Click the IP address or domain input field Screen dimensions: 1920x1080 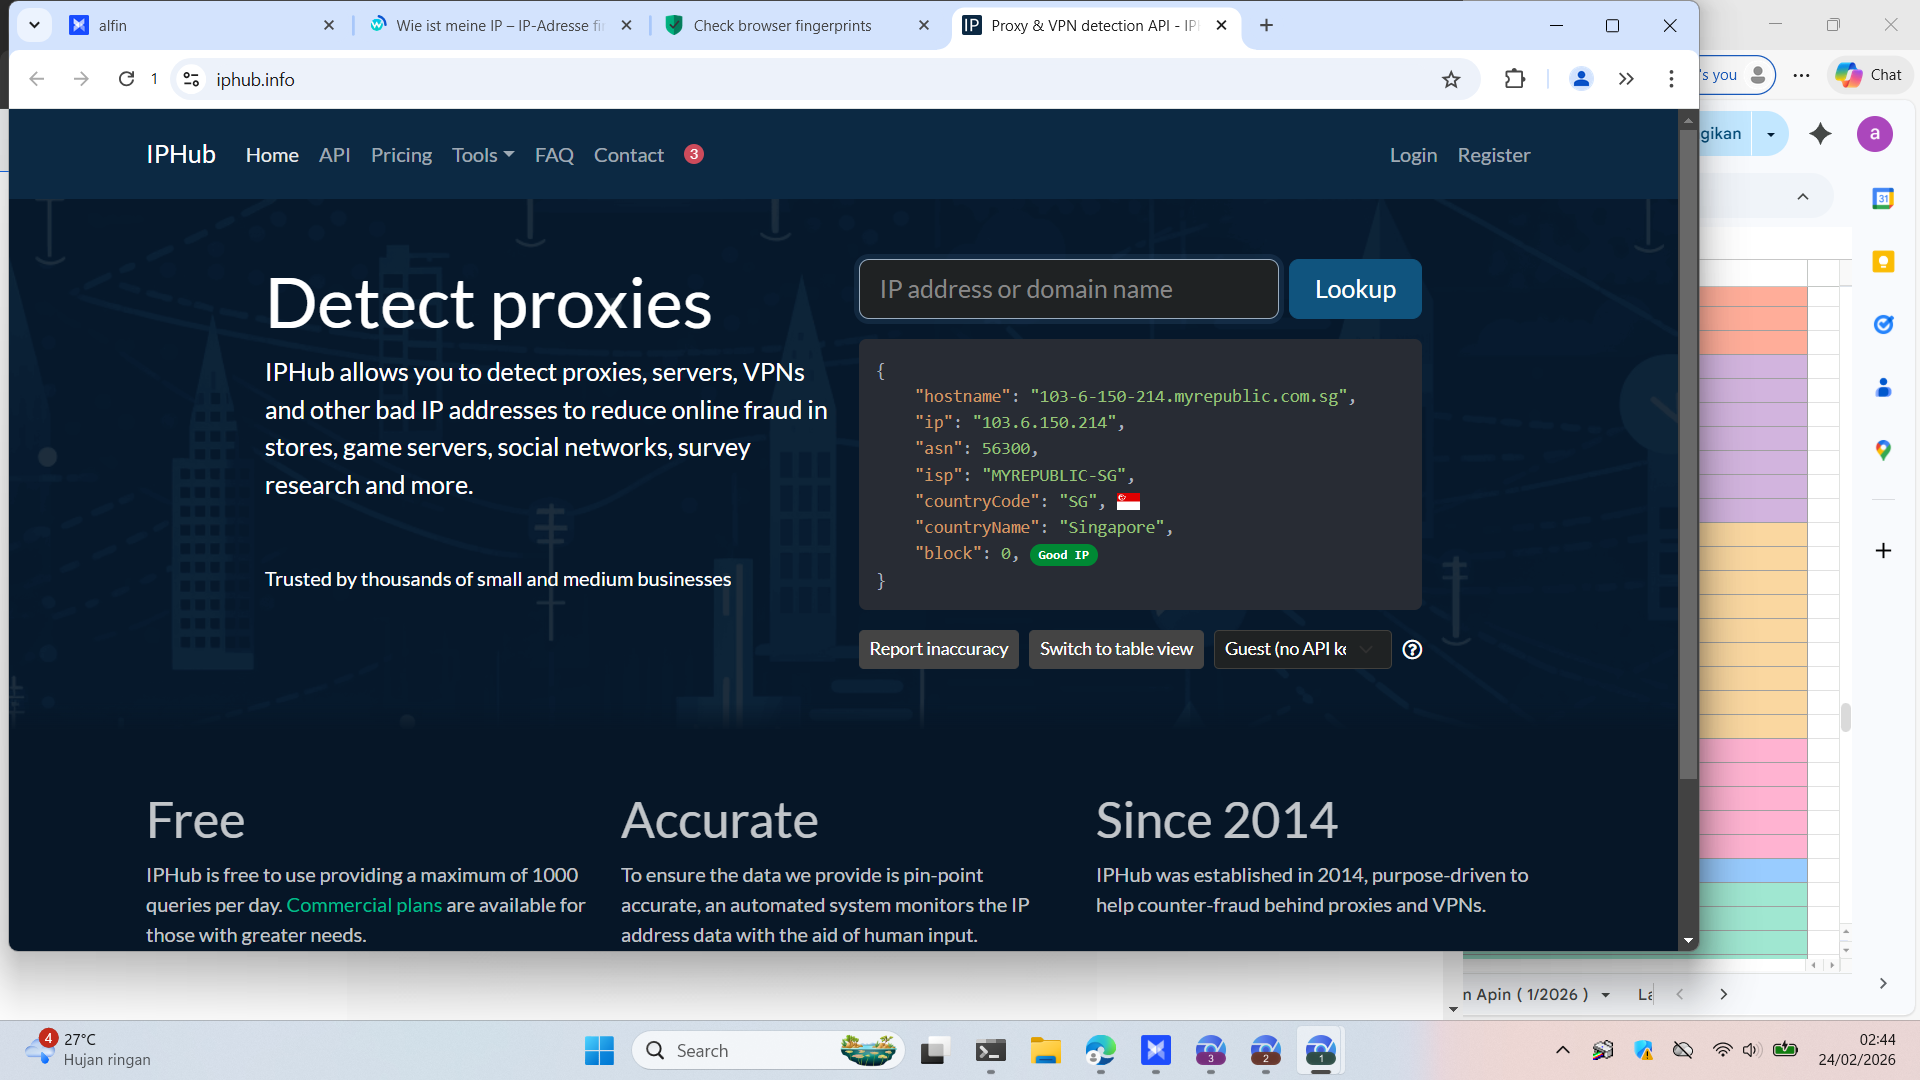pyautogui.click(x=1068, y=289)
